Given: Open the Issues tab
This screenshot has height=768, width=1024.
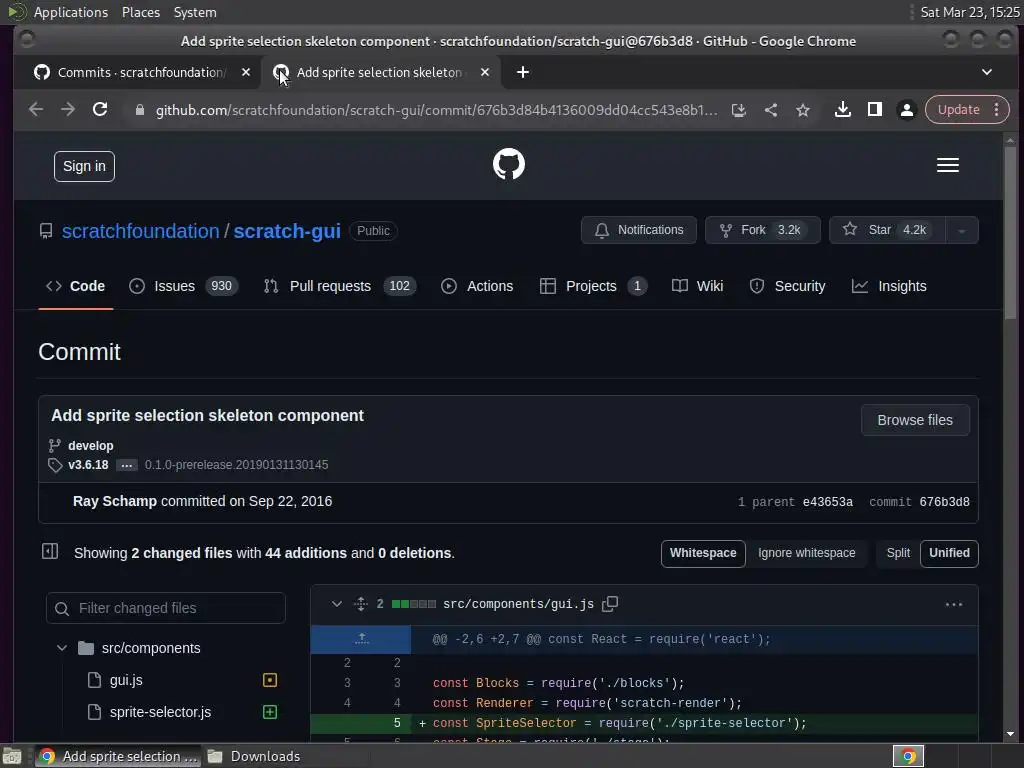Looking at the screenshot, I should point(184,286).
